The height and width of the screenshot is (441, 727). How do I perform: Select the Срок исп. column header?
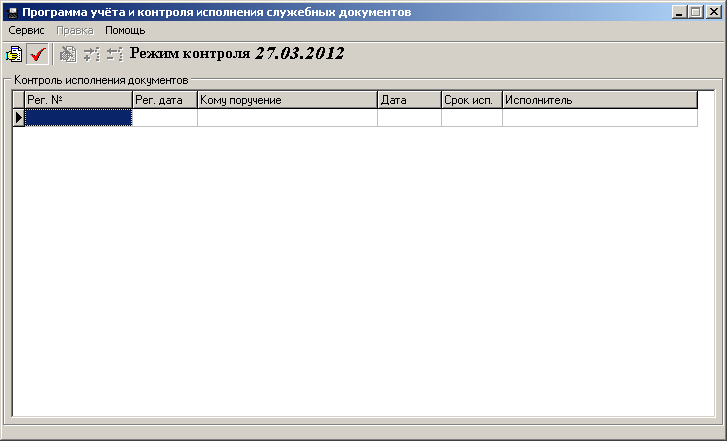471,100
